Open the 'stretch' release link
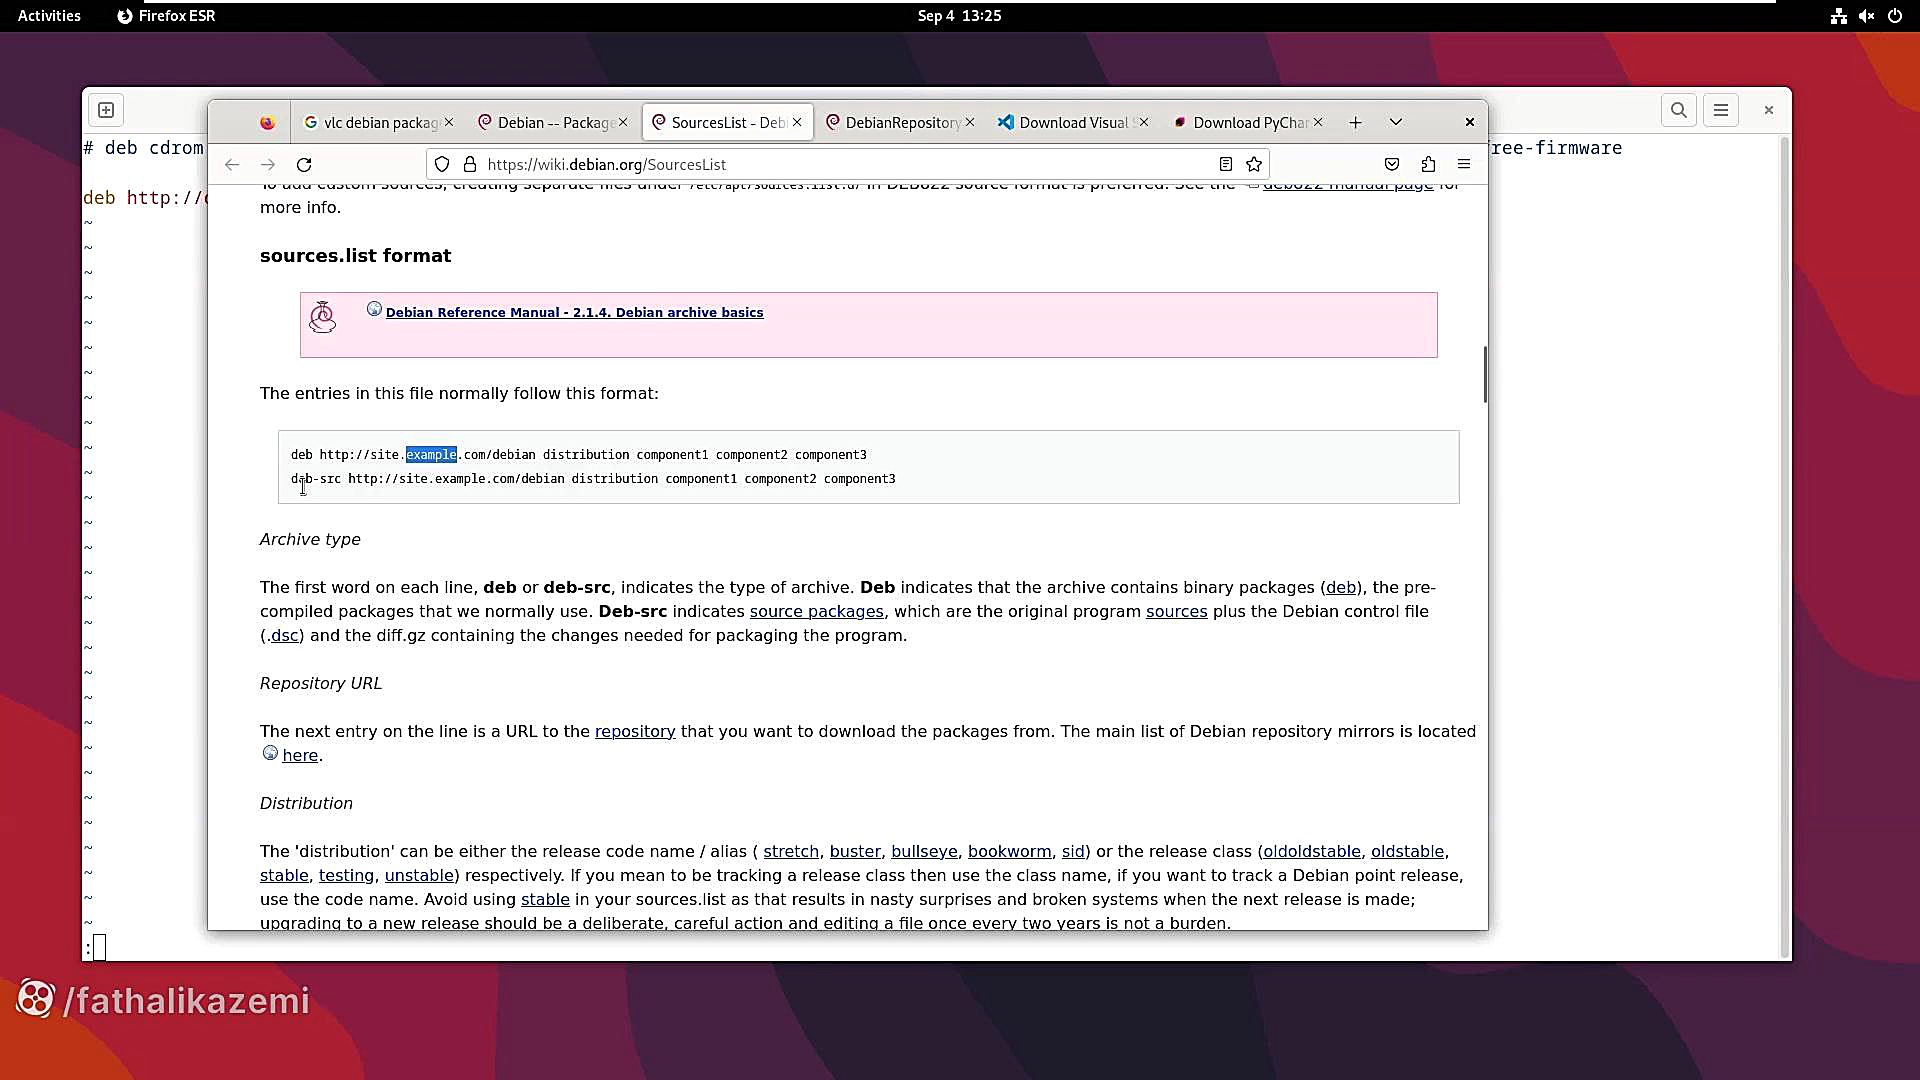Screen dimensions: 1920x1080 tap(791, 852)
